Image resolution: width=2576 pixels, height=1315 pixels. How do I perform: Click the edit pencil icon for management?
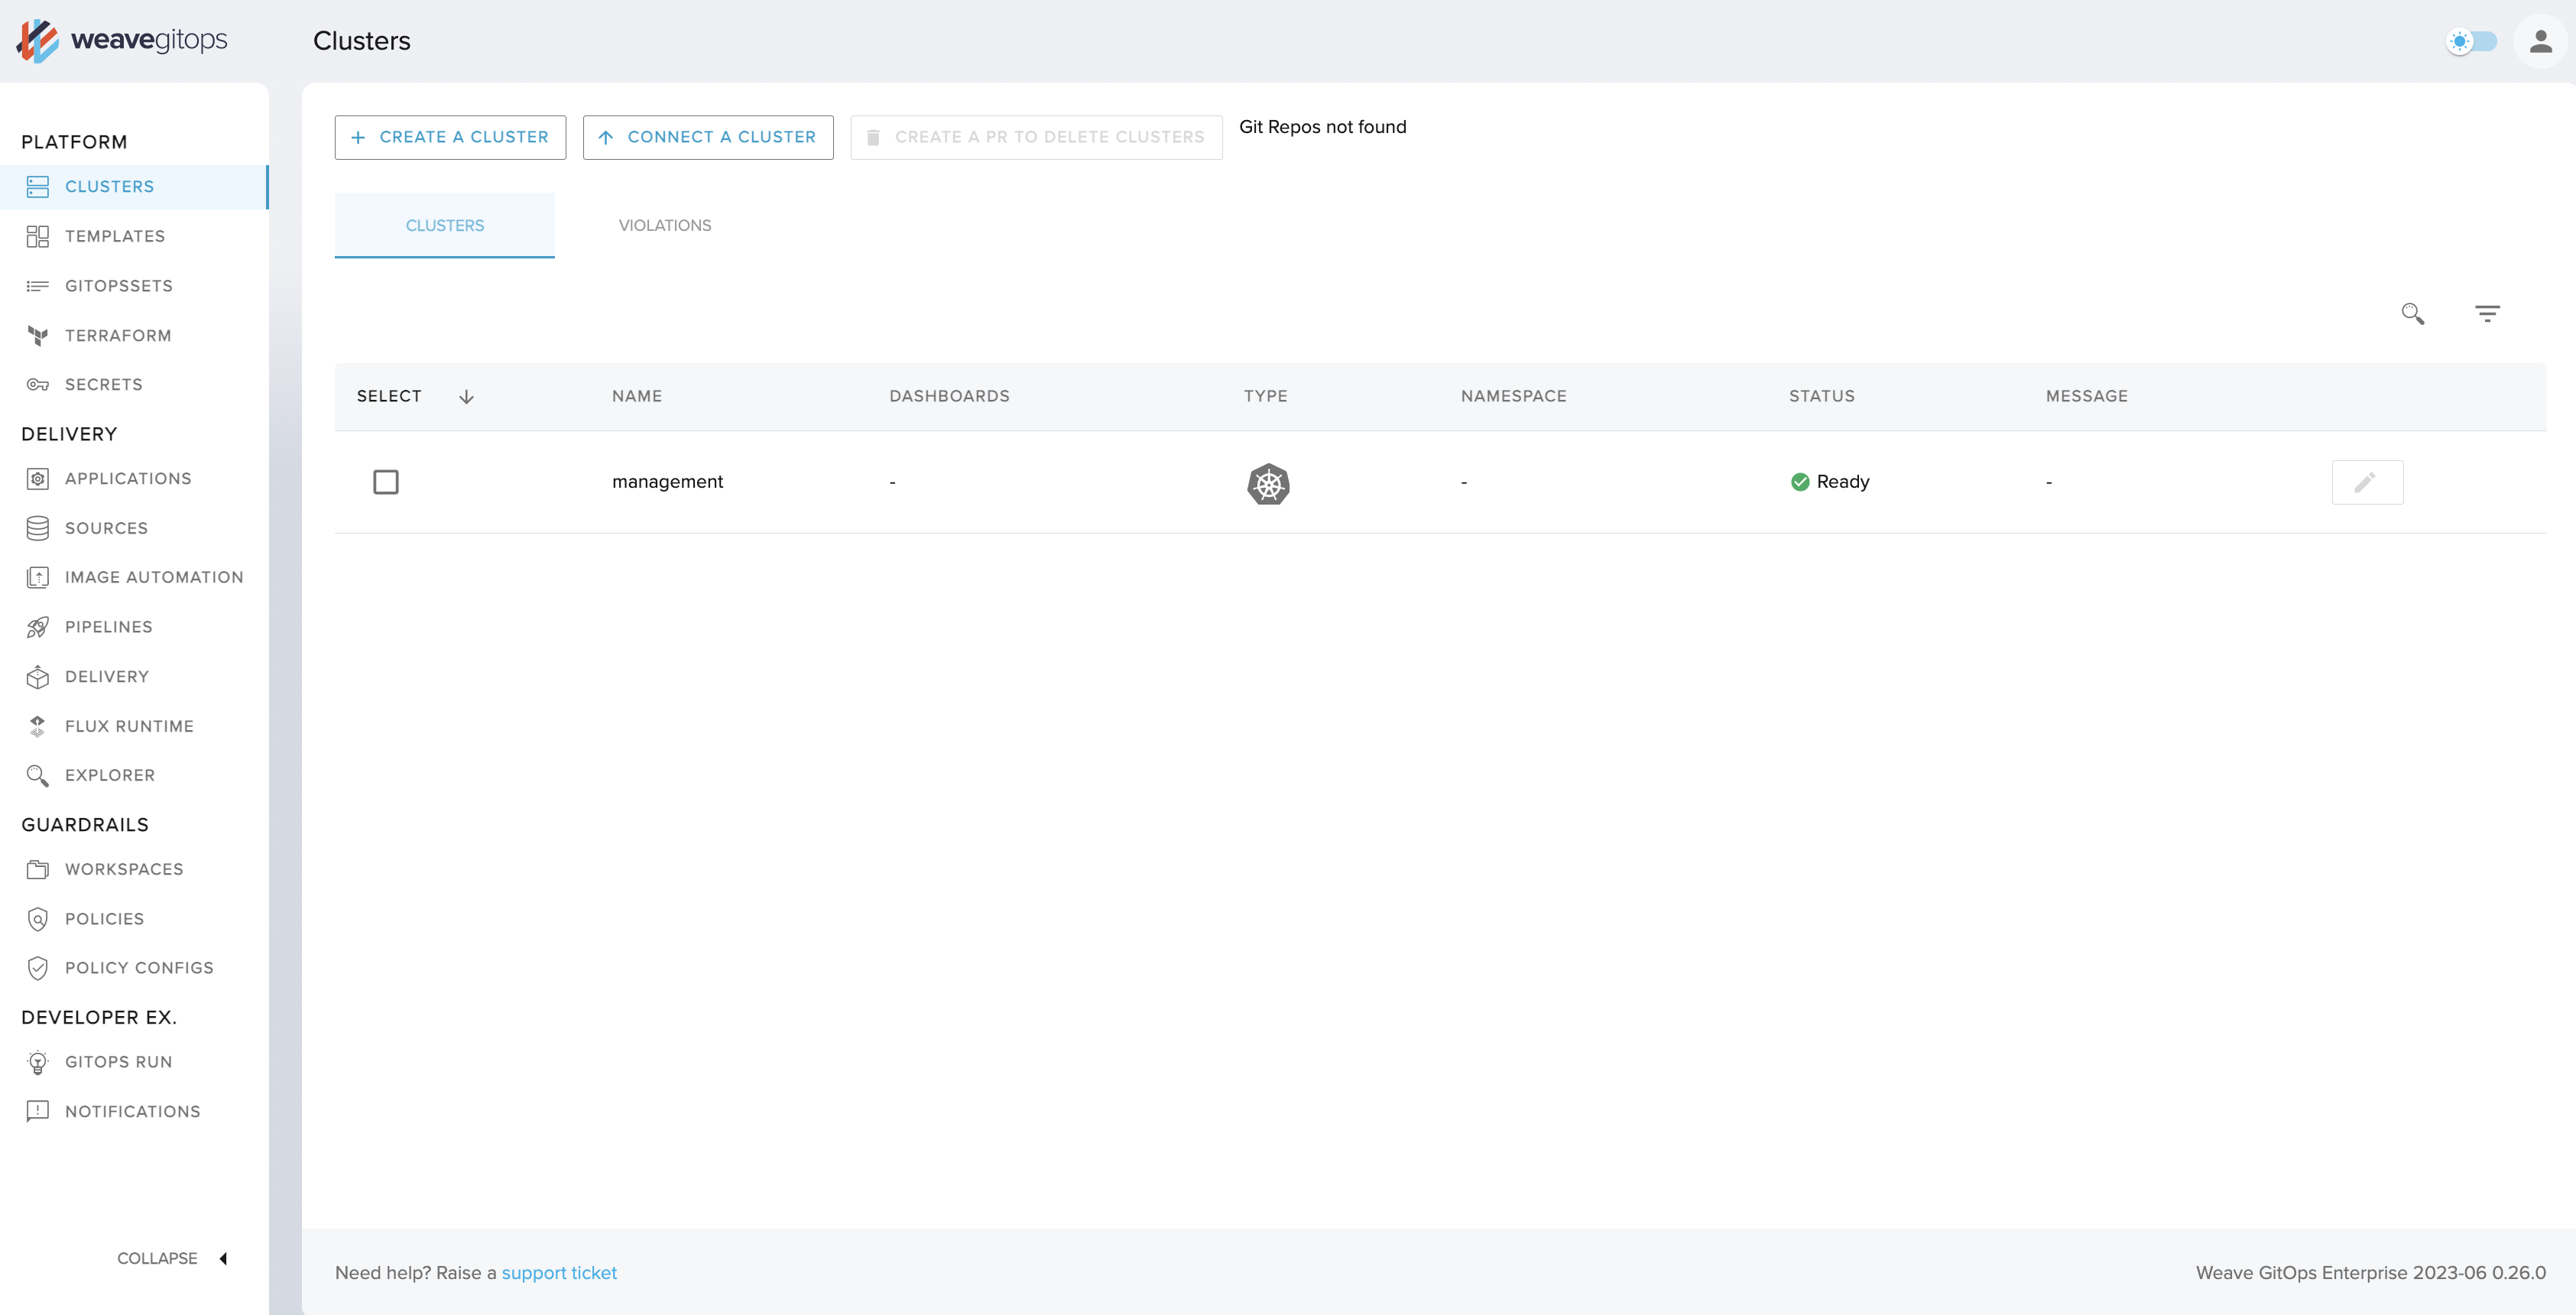2366,482
